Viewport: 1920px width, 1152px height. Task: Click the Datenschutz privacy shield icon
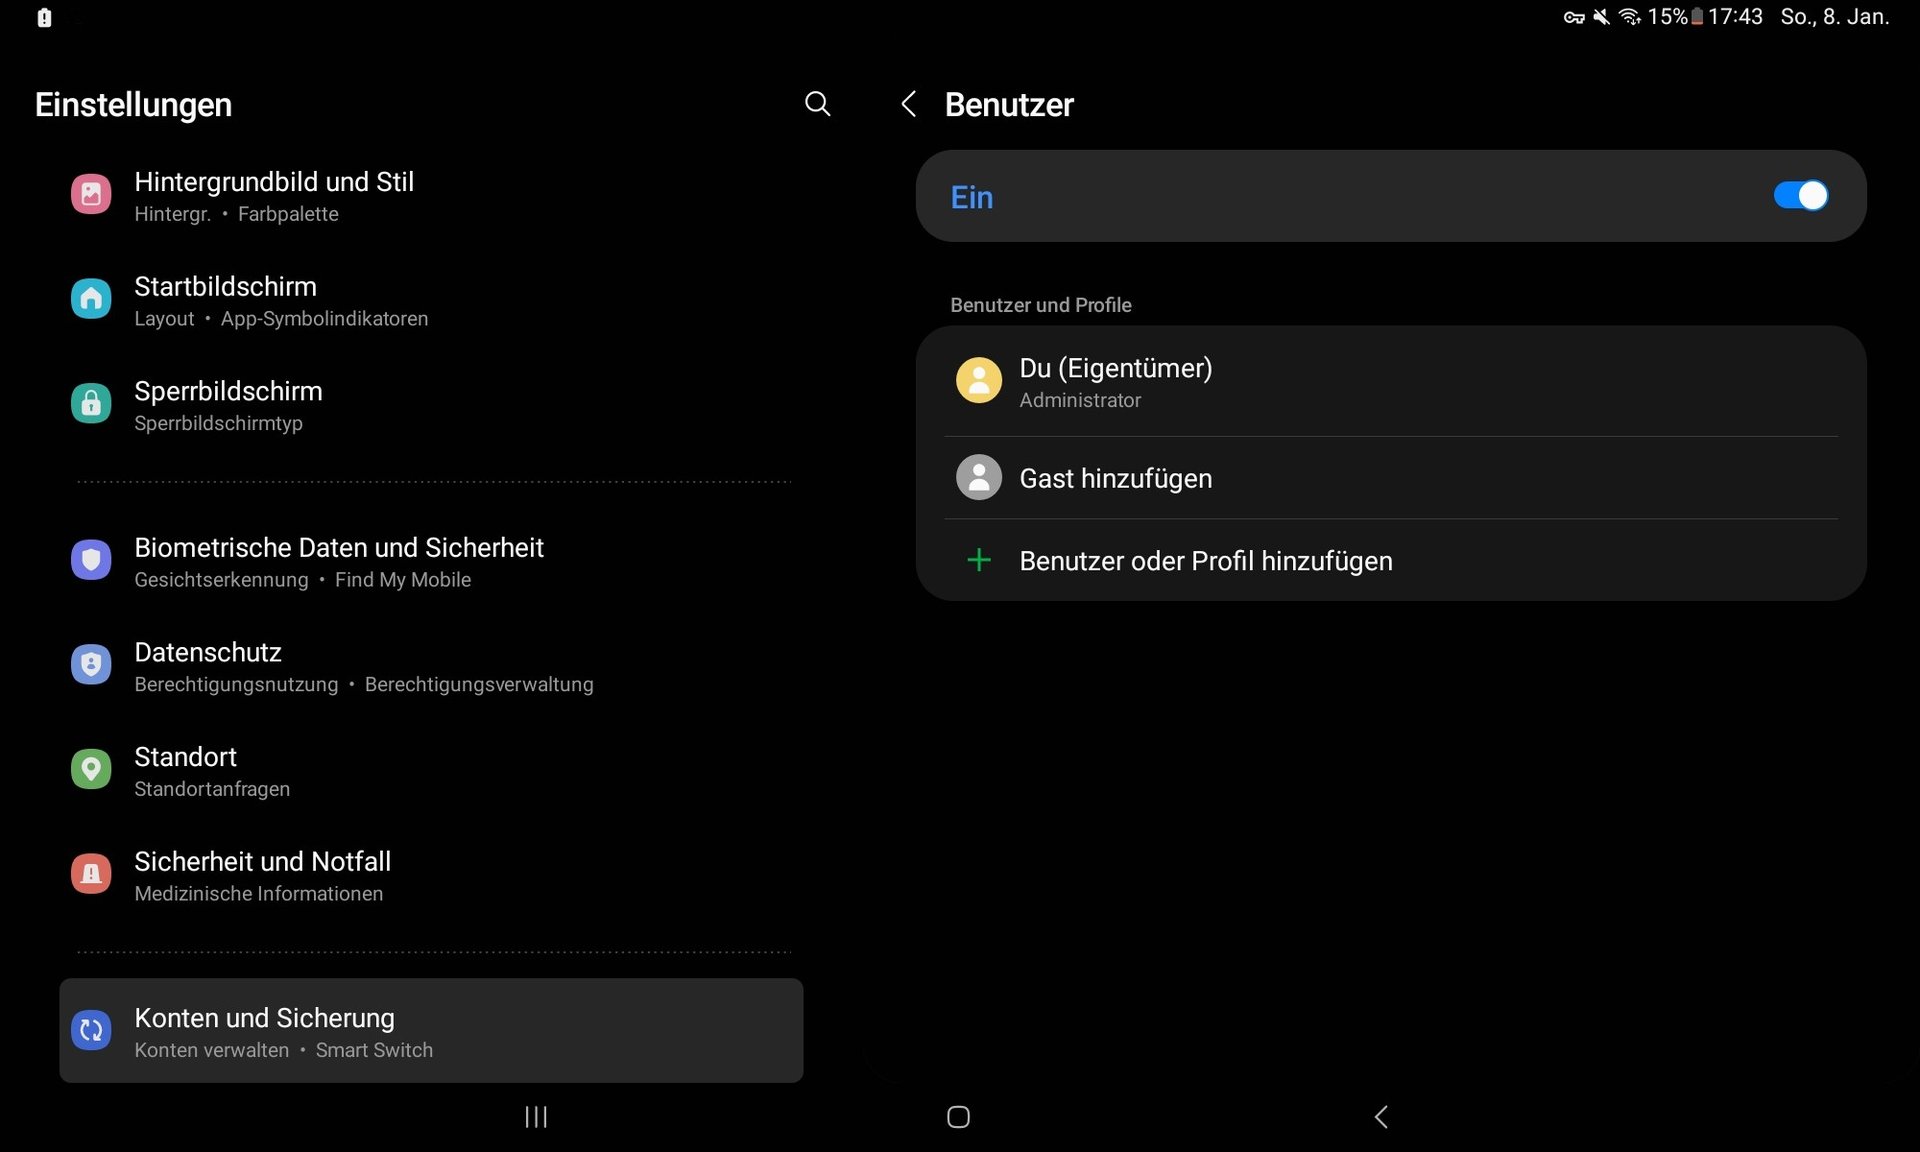pos(91,665)
